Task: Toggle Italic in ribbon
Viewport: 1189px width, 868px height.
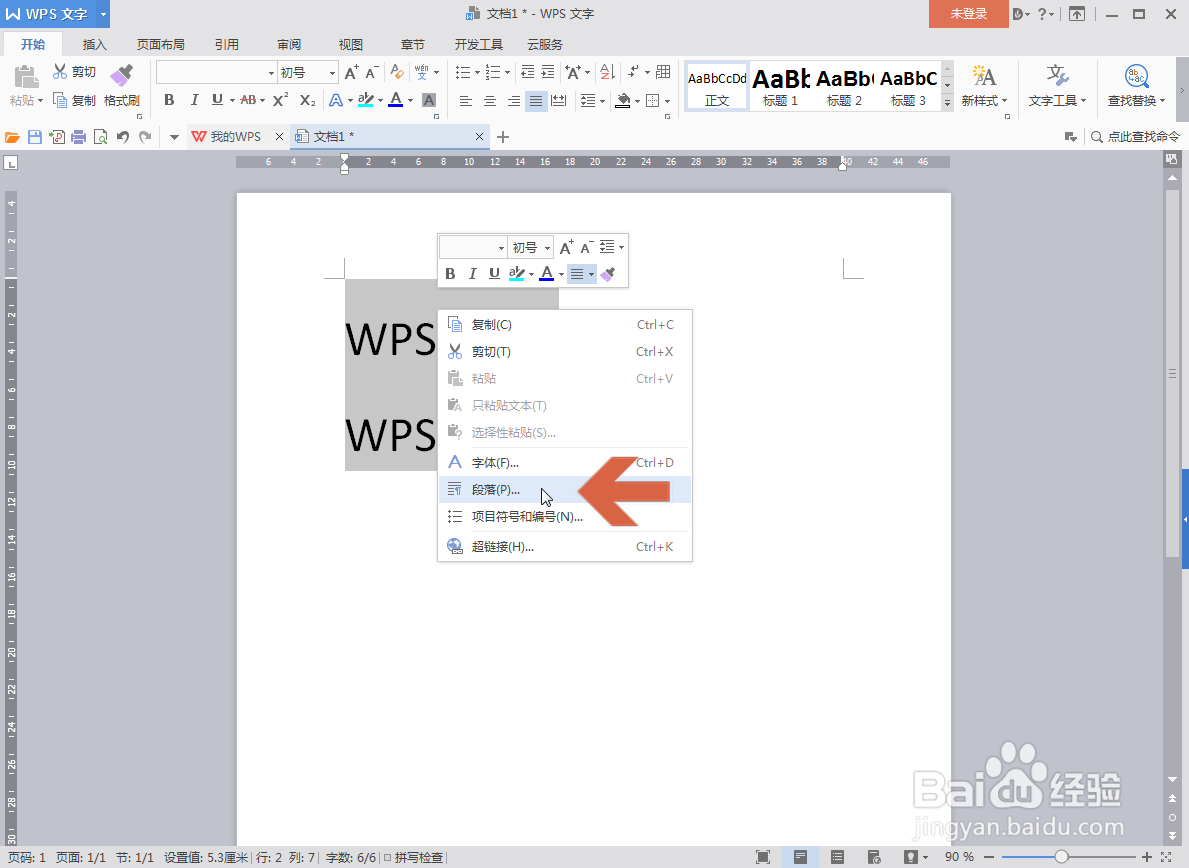Action: click(194, 100)
